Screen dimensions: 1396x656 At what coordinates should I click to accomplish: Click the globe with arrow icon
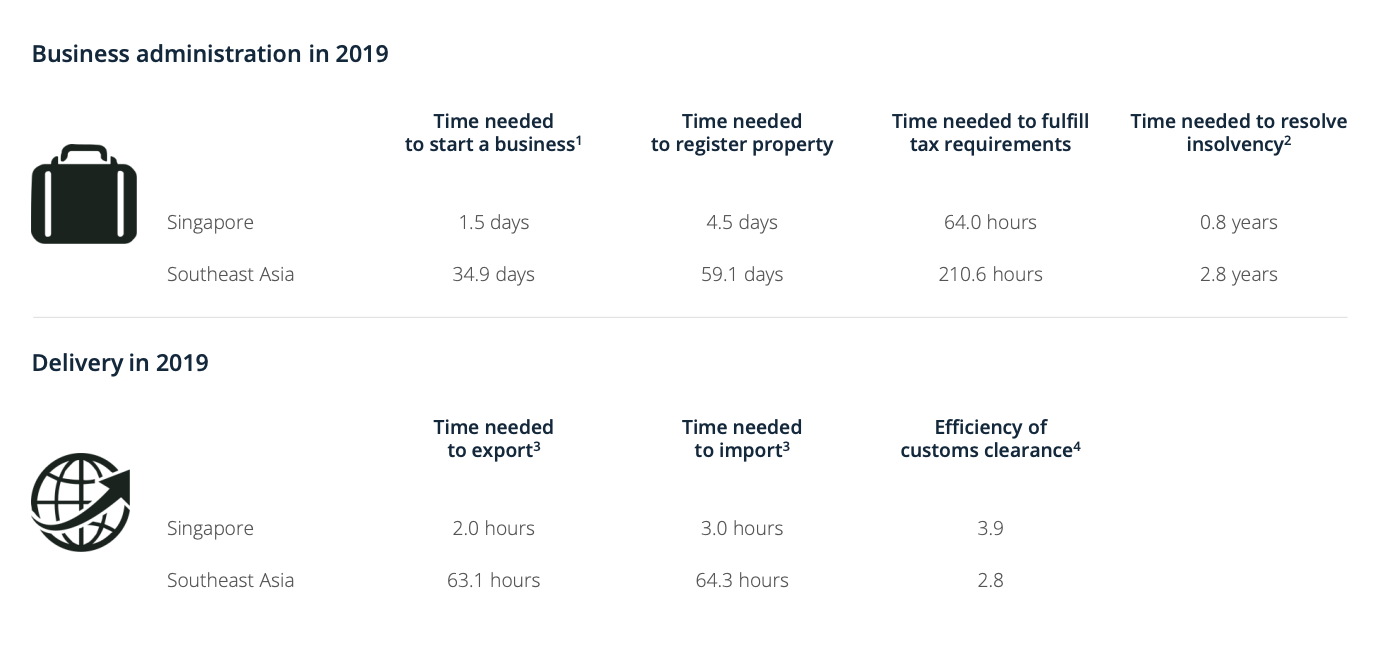tap(81, 502)
